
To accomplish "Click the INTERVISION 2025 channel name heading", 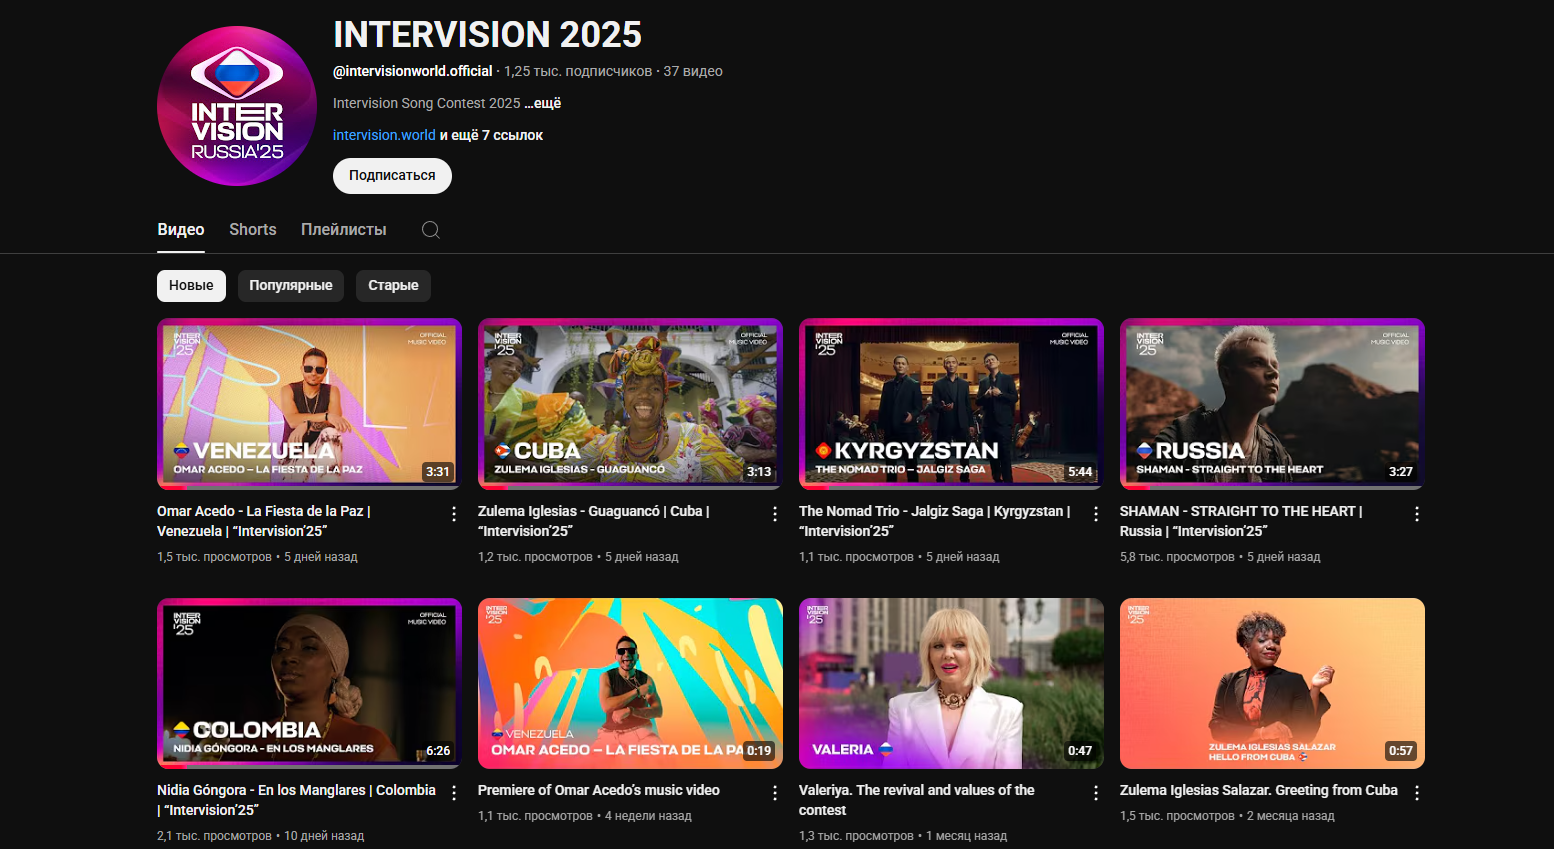I will 487,35.
